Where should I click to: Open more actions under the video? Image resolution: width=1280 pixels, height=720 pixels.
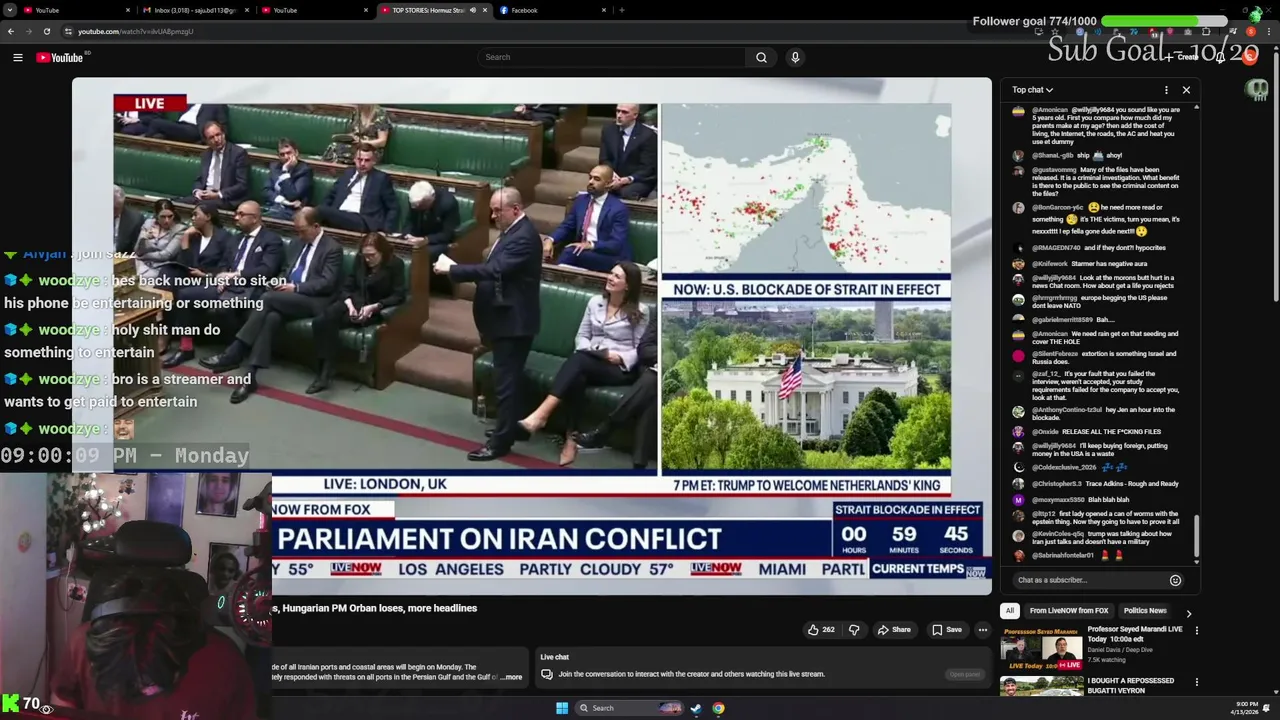pyautogui.click(x=983, y=630)
